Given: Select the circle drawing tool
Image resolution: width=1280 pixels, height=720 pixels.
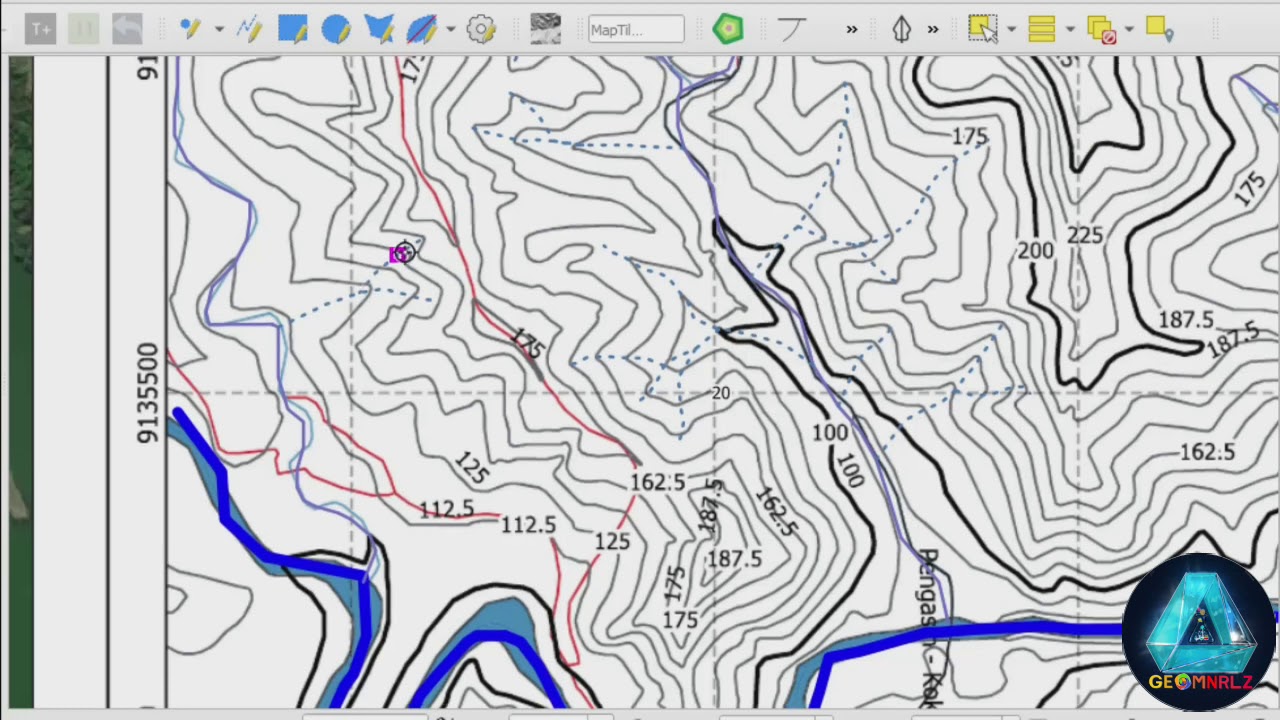Looking at the screenshot, I should click(336, 30).
